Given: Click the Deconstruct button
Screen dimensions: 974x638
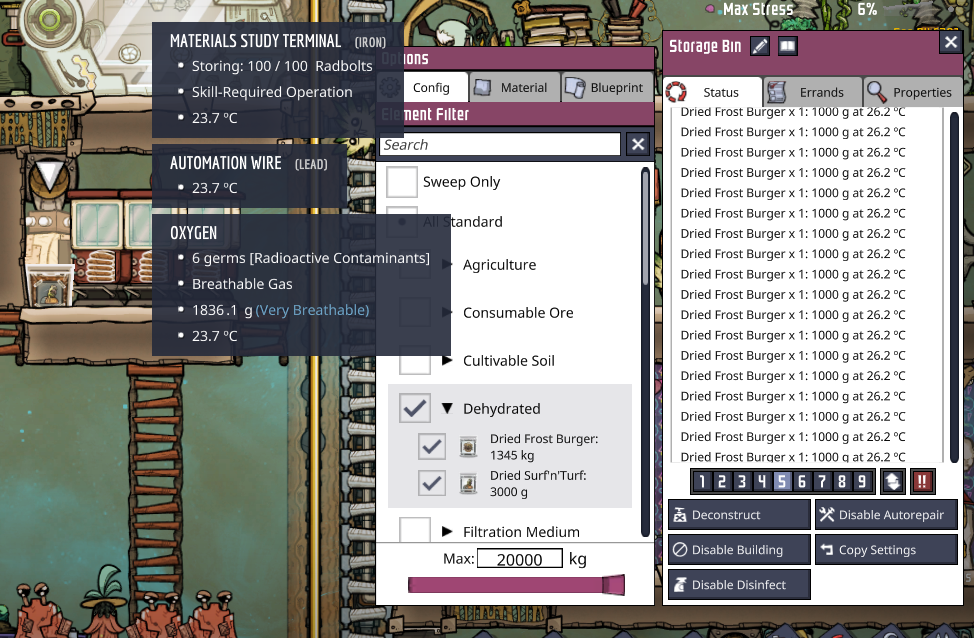Looking at the screenshot, I should point(739,514).
